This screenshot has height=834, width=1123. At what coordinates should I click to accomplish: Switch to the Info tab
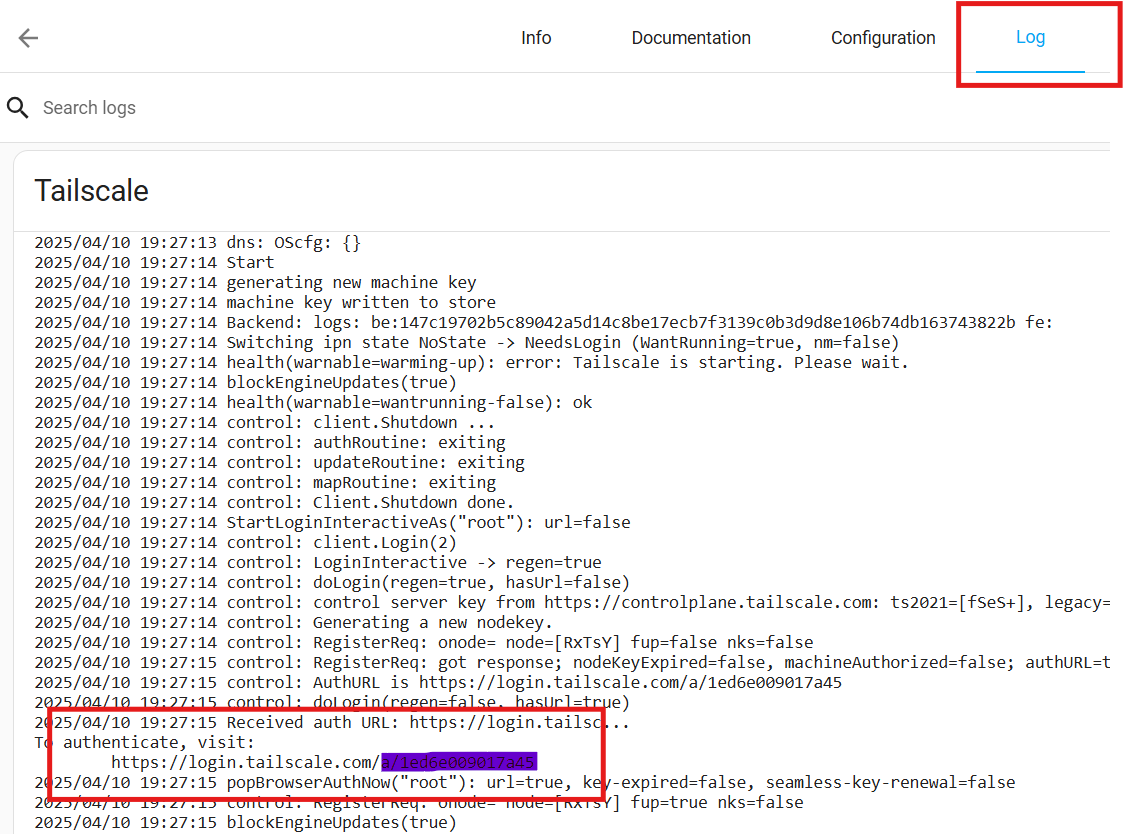[x=536, y=38]
